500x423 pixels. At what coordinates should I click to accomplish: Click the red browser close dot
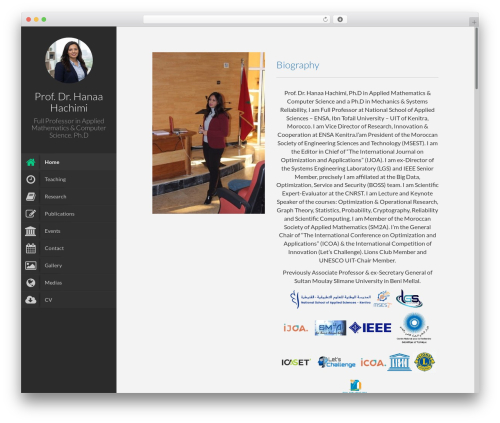pos(29,19)
